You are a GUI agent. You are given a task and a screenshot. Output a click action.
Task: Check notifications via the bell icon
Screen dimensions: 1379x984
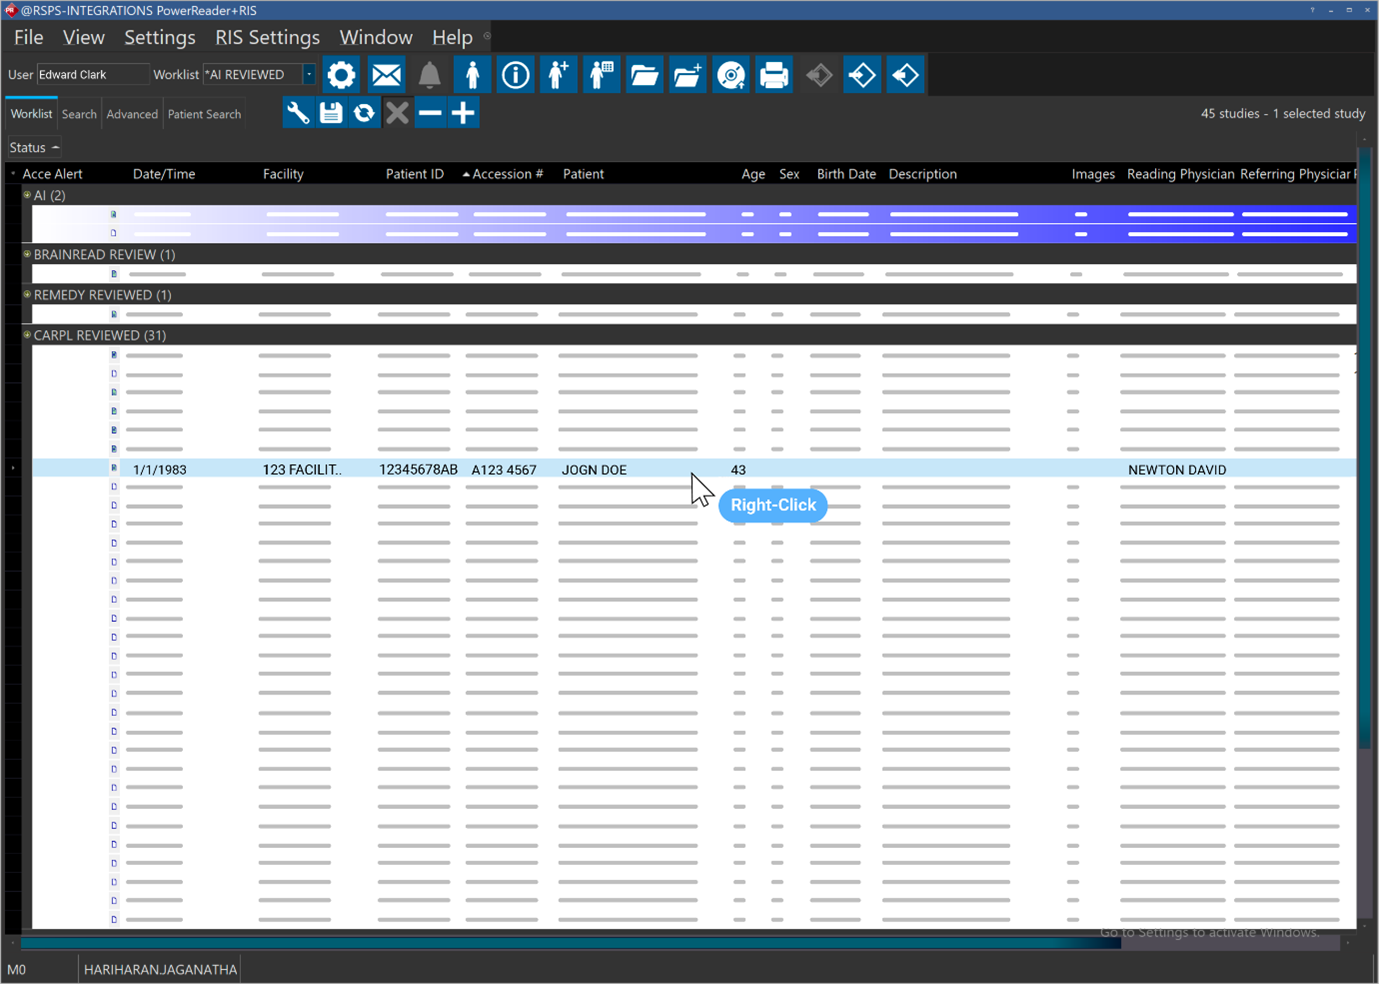[x=428, y=74]
